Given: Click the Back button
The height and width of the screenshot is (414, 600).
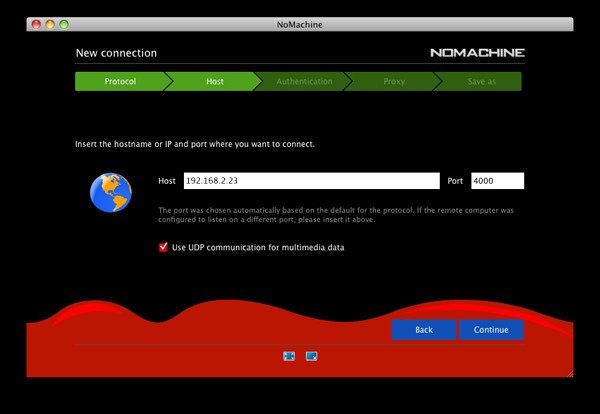Looking at the screenshot, I should [424, 330].
